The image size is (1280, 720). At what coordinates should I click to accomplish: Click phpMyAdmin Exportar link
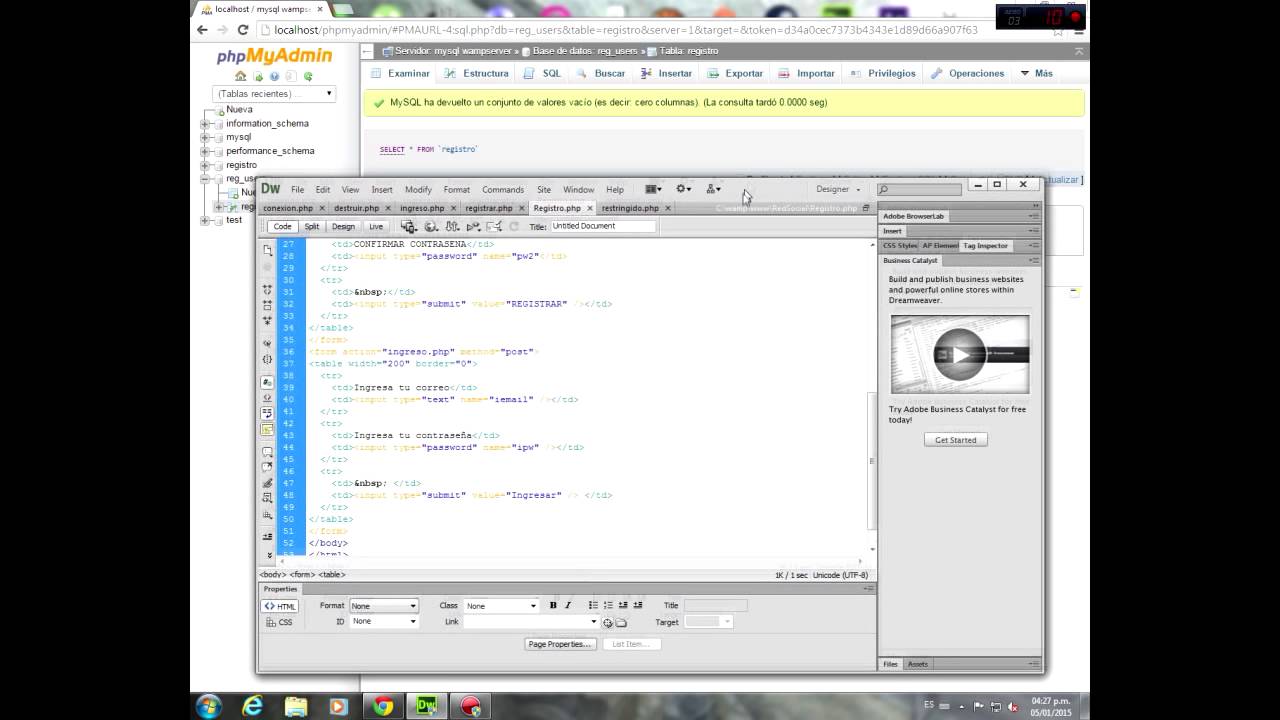click(x=735, y=73)
